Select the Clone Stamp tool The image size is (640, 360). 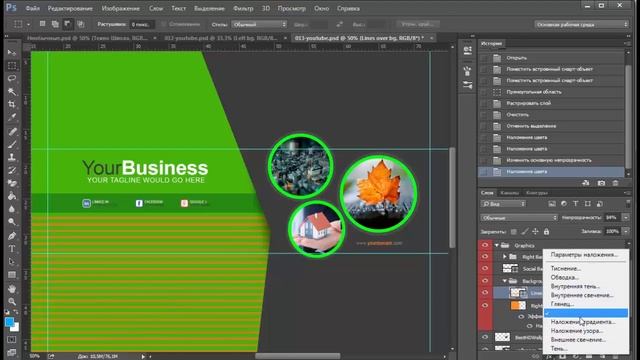tap(12, 157)
